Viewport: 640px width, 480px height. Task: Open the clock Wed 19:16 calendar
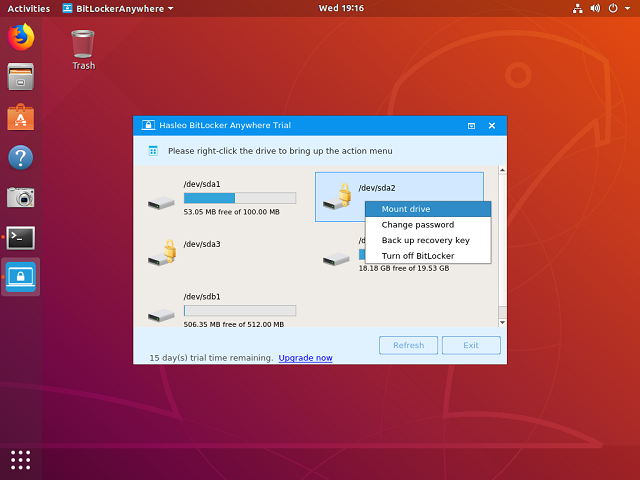tap(341, 8)
